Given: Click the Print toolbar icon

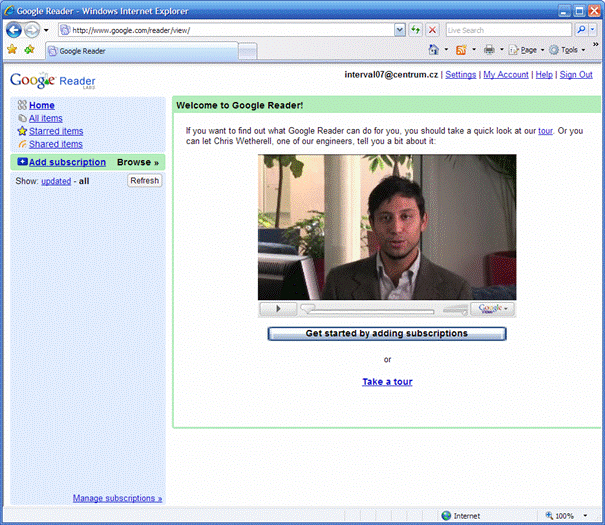Looking at the screenshot, I should point(489,50).
